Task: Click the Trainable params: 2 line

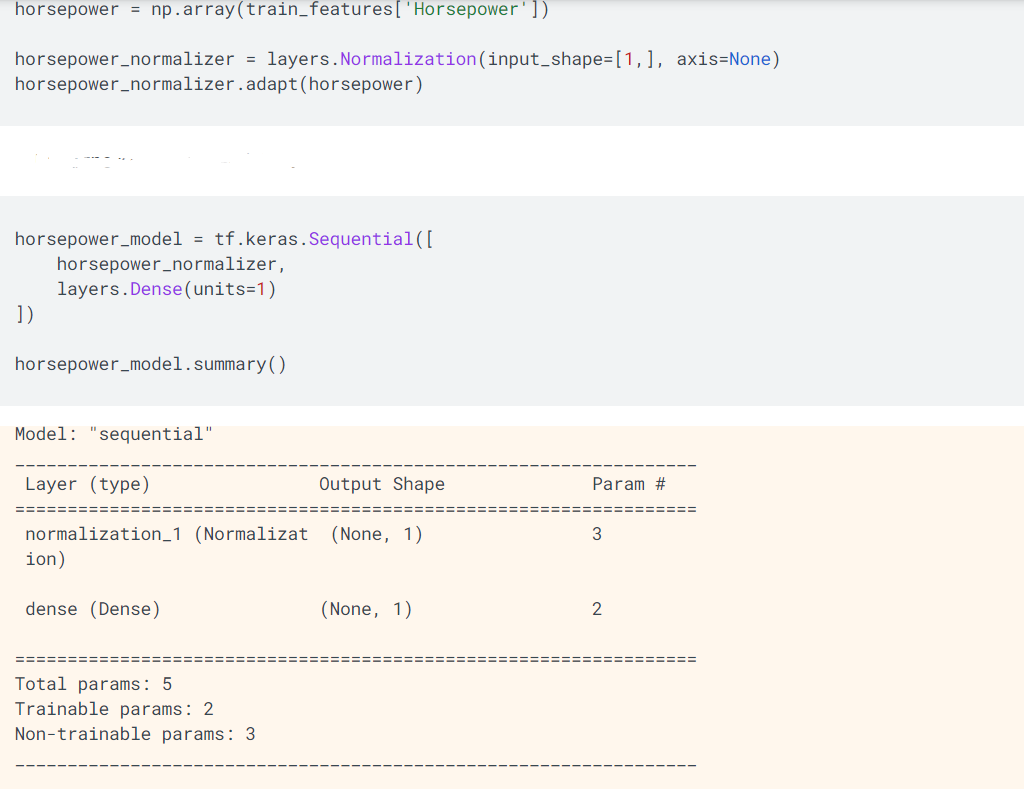Action: (x=114, y=709)
